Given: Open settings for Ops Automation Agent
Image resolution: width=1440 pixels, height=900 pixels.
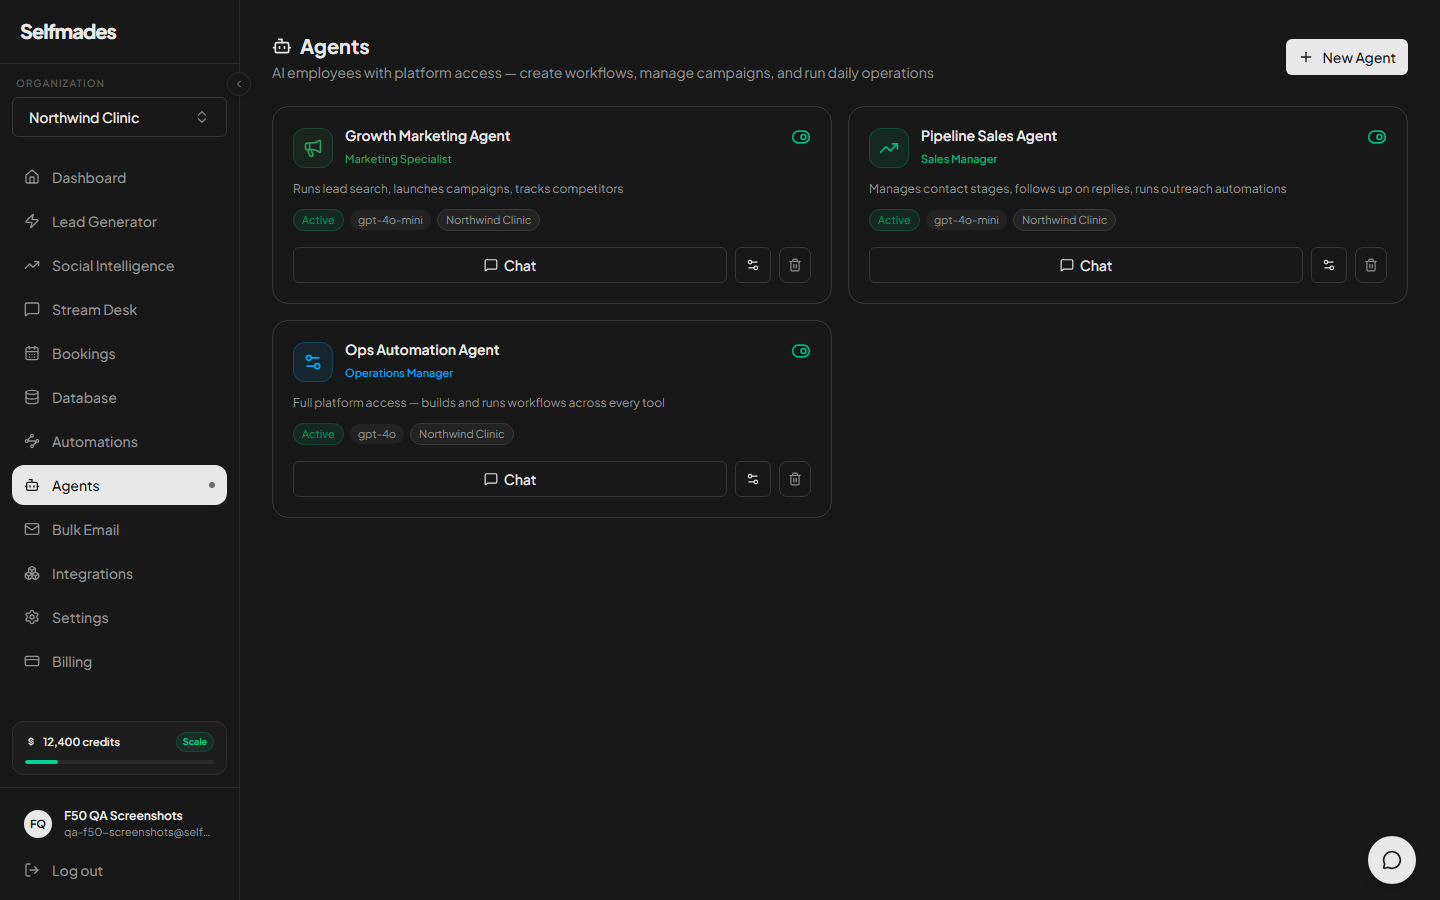Looking at the screenshot, I should click(x=753, y=479).
